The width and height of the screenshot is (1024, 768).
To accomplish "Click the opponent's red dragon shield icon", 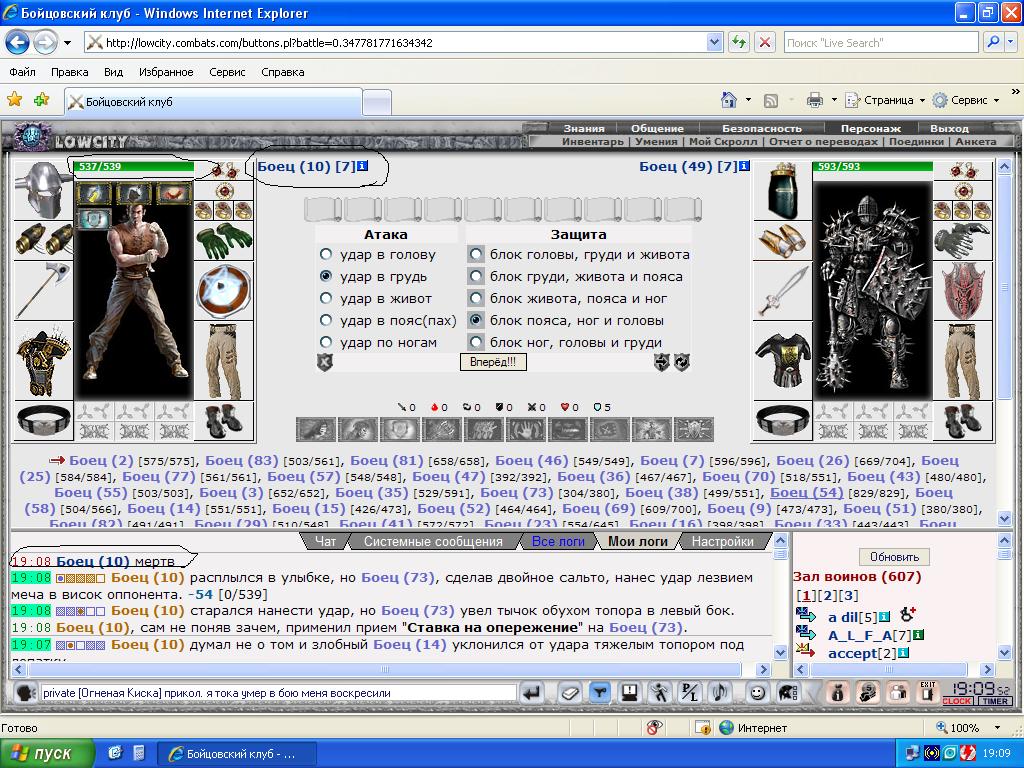I will tap(963, 291).
